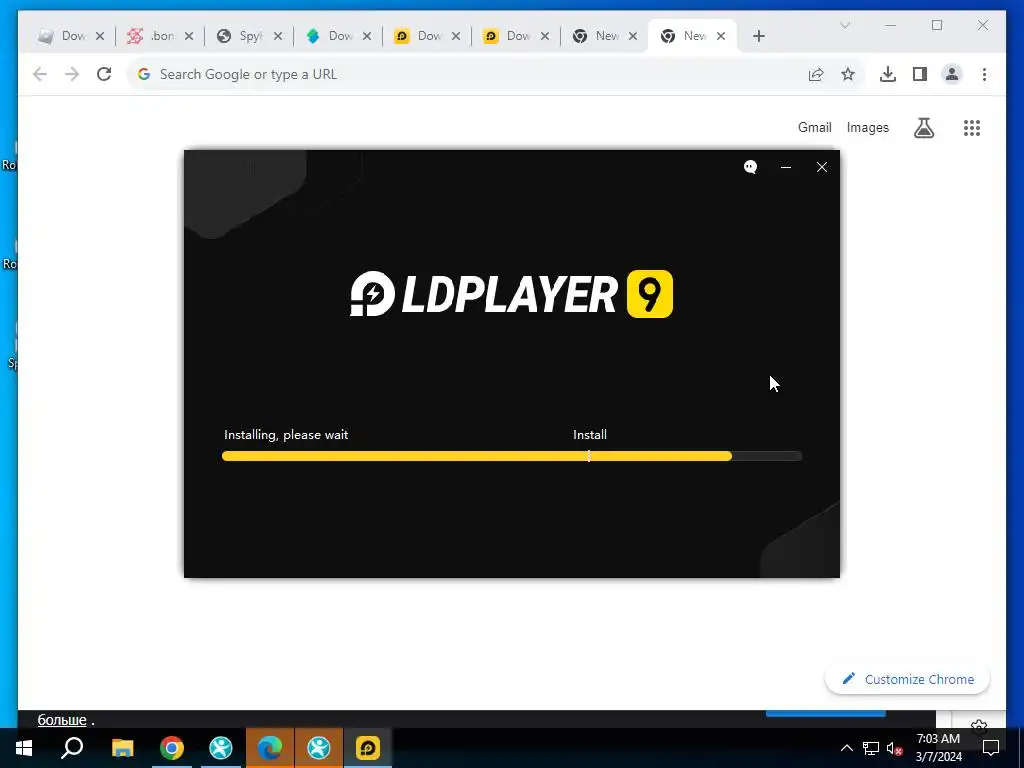Switch to the Dow tab with blue gem icon
Screen dimensions: 1024x768
[330, 36]
